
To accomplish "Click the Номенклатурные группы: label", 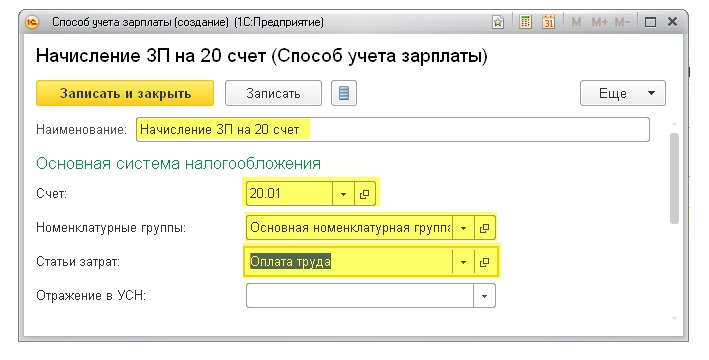I will [x=111, y=228].
